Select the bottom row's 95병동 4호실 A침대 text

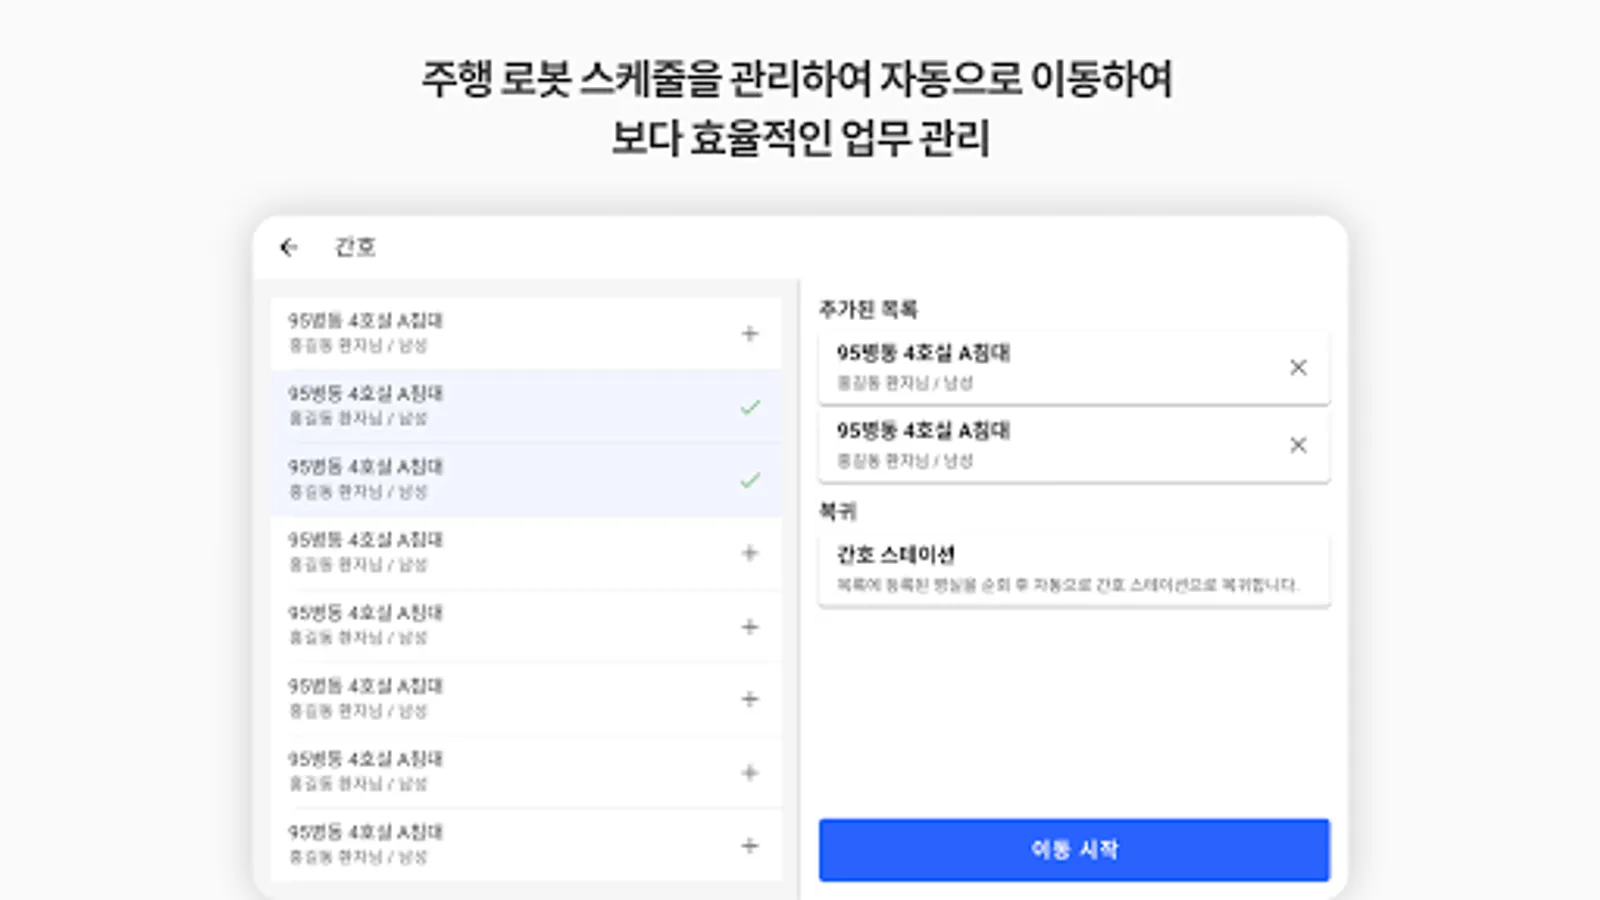coord(365,832)
